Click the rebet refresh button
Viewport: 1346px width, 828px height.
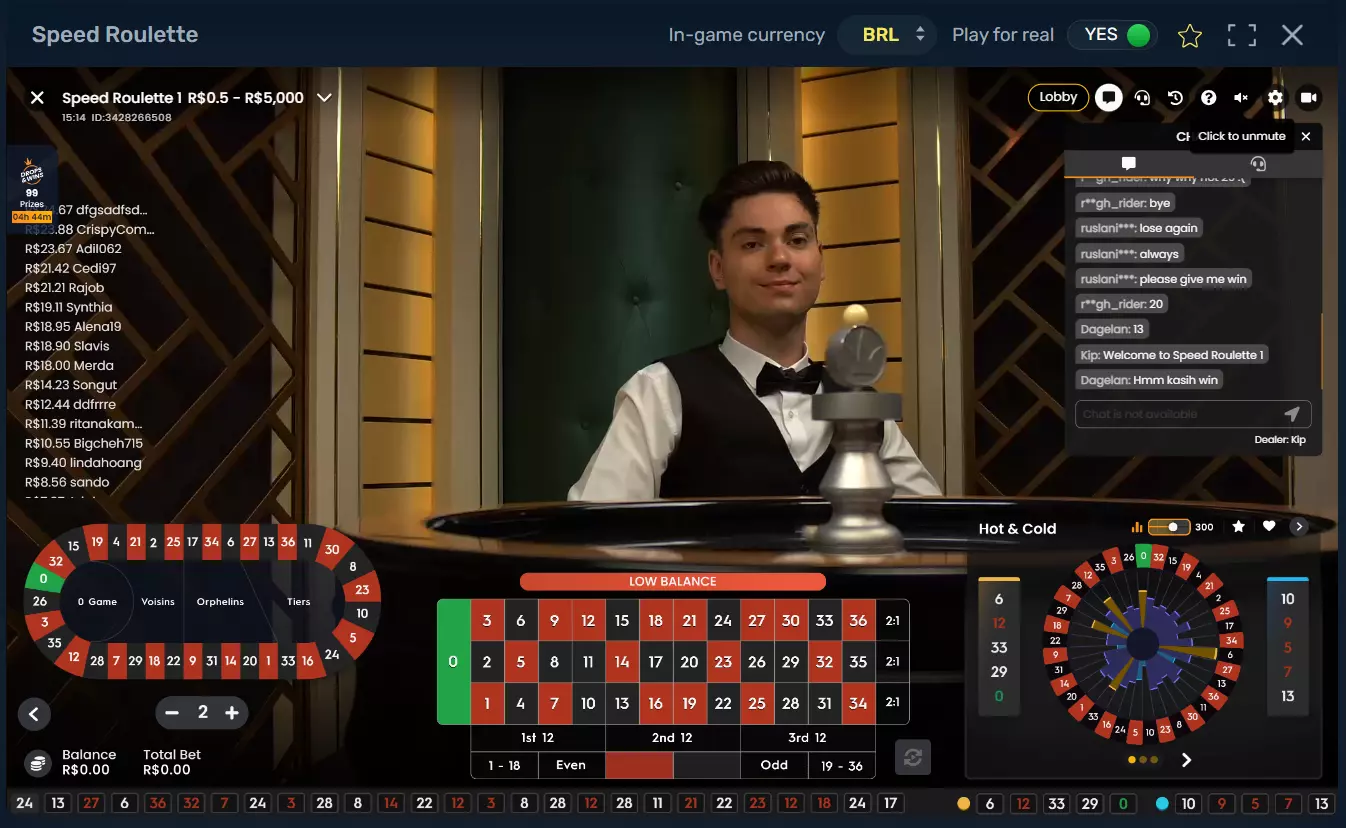point(913,757)
